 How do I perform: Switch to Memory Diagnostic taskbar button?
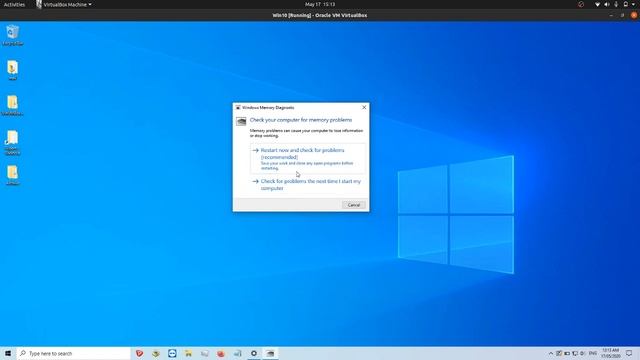point(270,353)
